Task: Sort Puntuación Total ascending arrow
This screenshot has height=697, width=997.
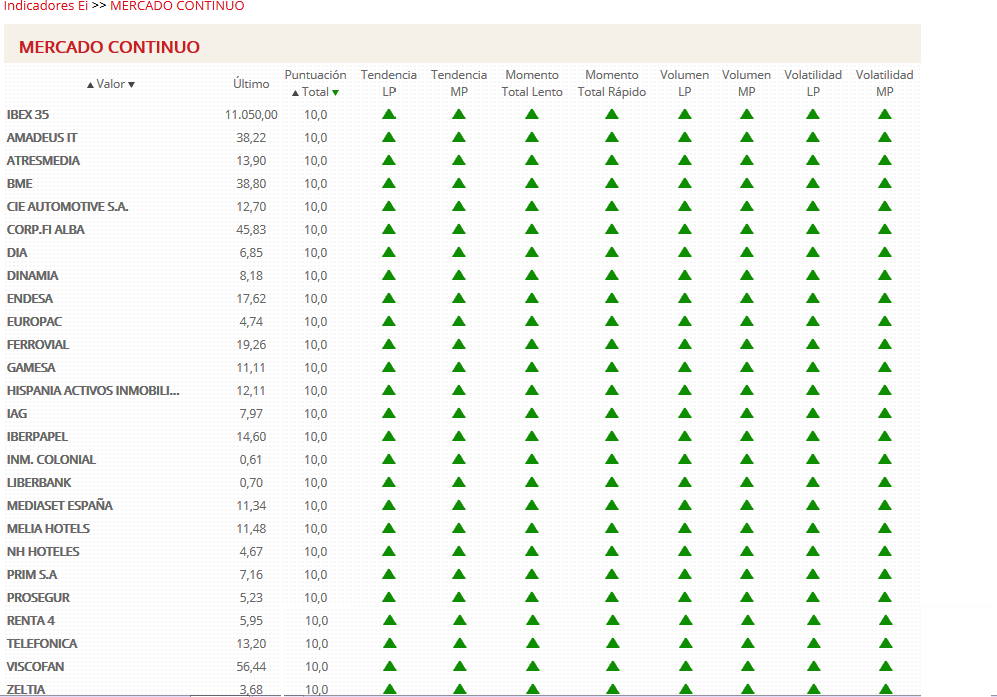Action: 295,93
